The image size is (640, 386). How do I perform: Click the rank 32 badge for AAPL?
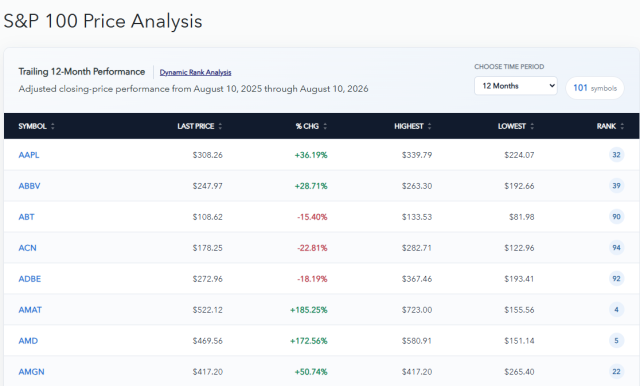tap(616, 155)
